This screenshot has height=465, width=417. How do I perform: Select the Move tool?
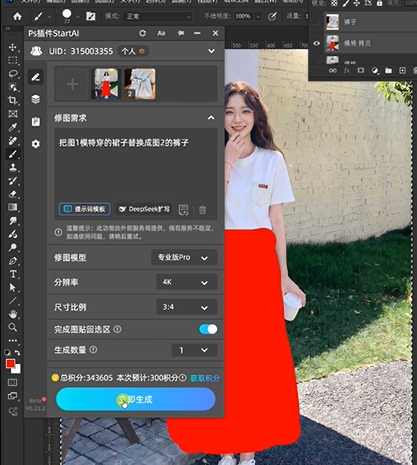tap(13, 47)
